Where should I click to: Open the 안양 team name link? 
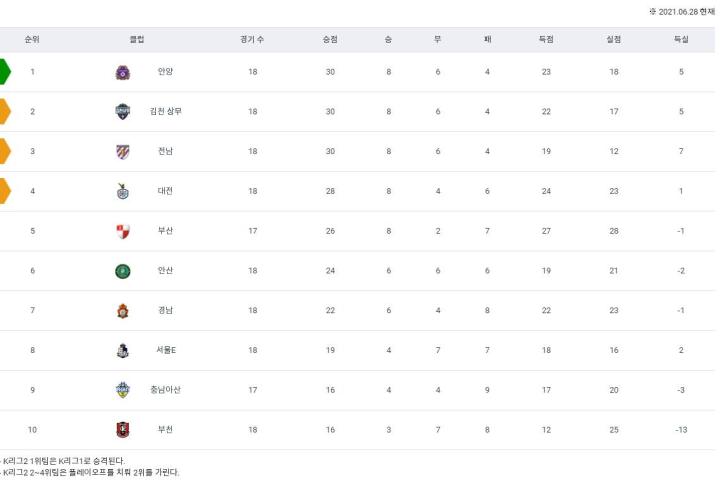click(x=165, y=72)
